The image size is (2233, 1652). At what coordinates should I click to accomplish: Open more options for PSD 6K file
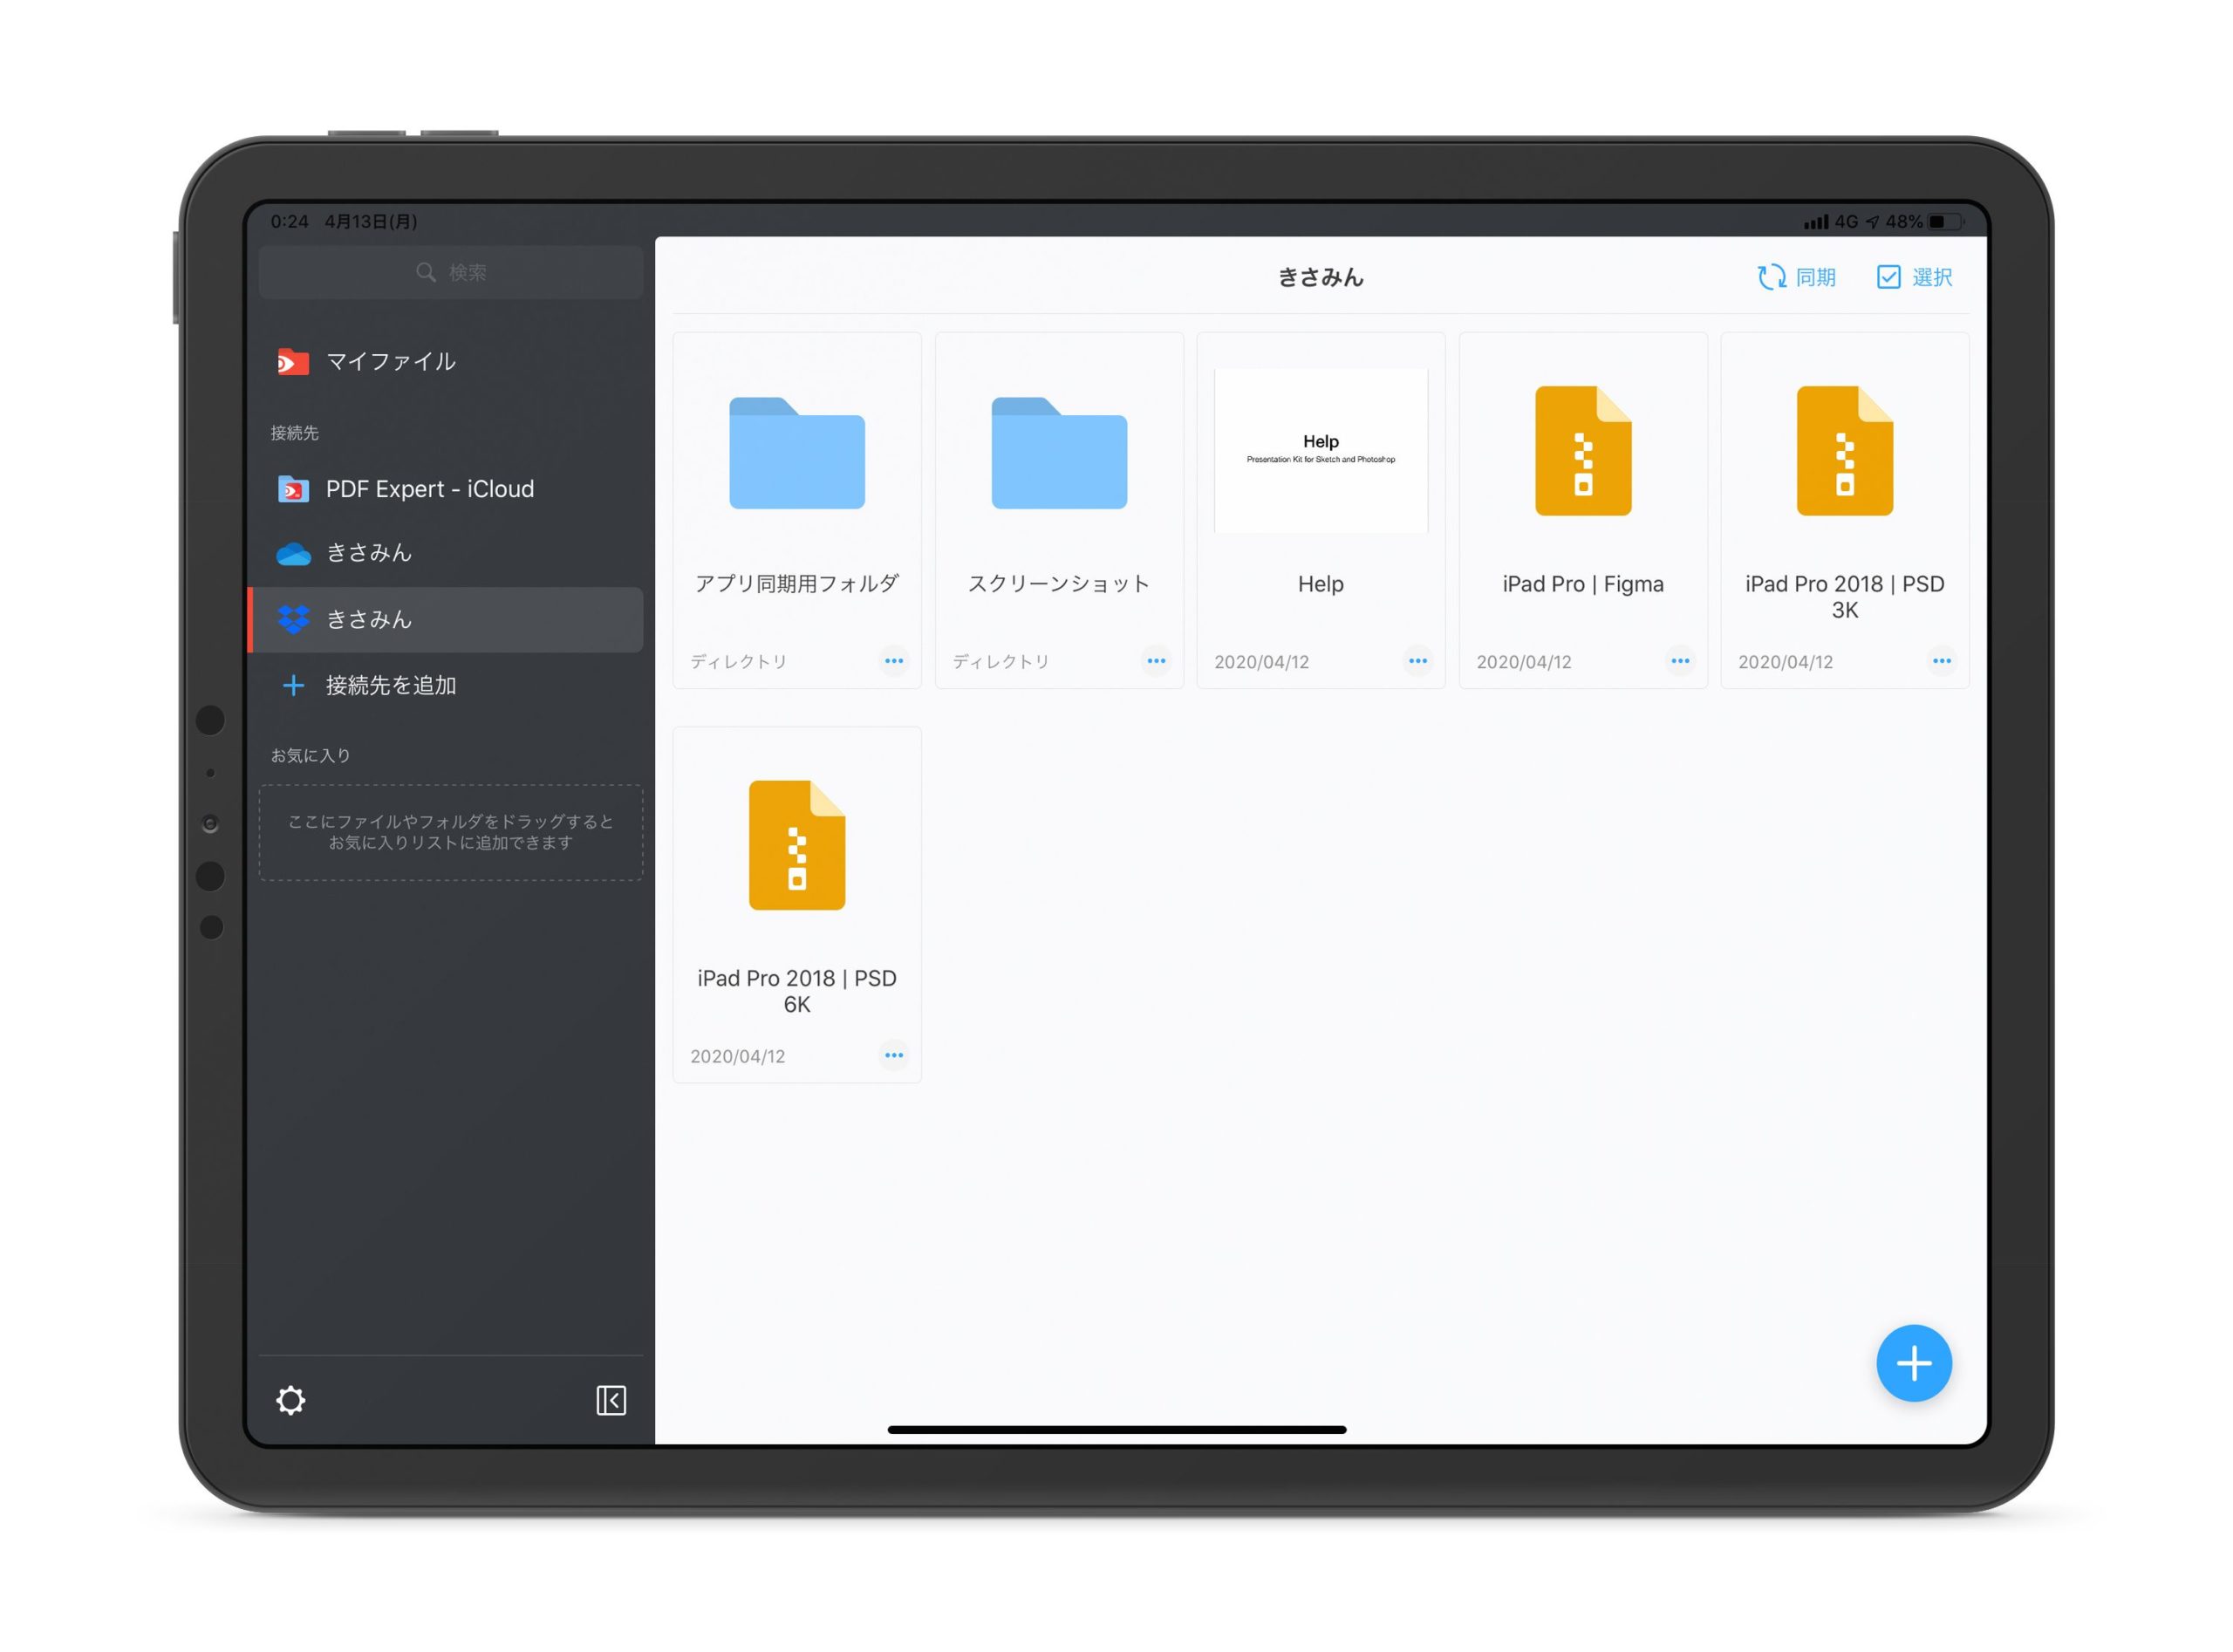pos(894,1055)
